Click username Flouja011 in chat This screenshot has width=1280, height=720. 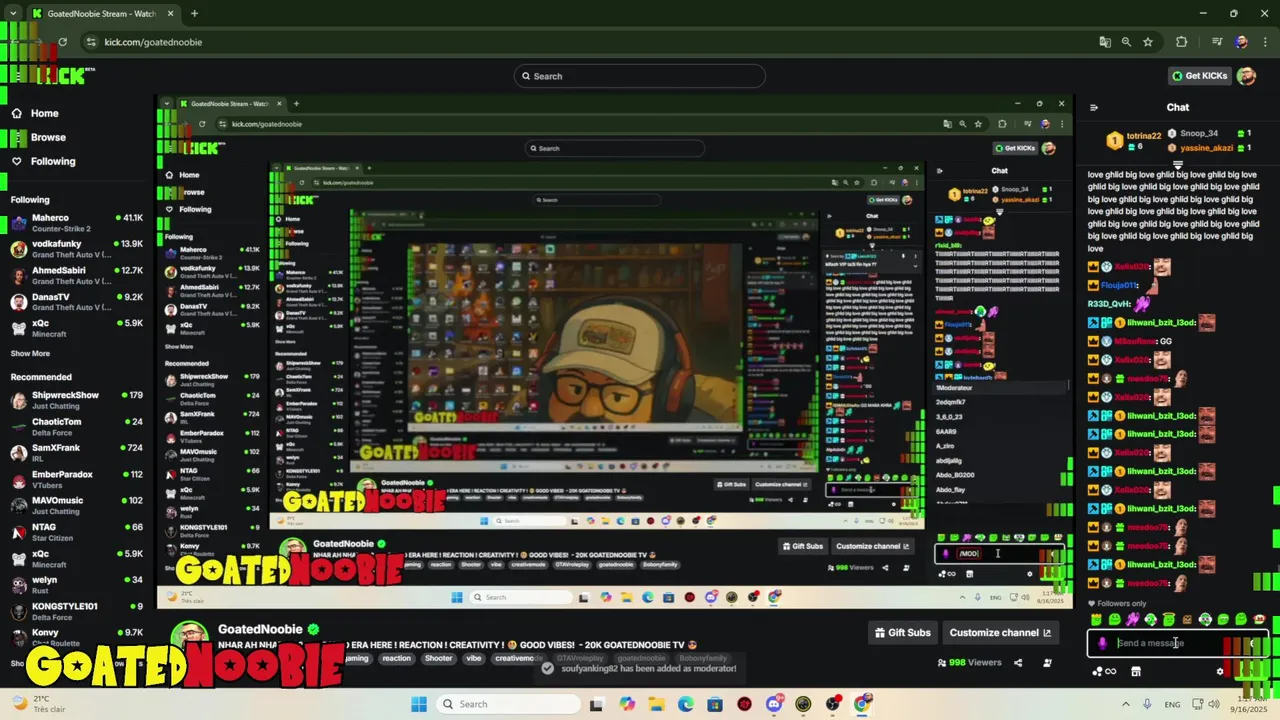click(x=1117, y=285)
